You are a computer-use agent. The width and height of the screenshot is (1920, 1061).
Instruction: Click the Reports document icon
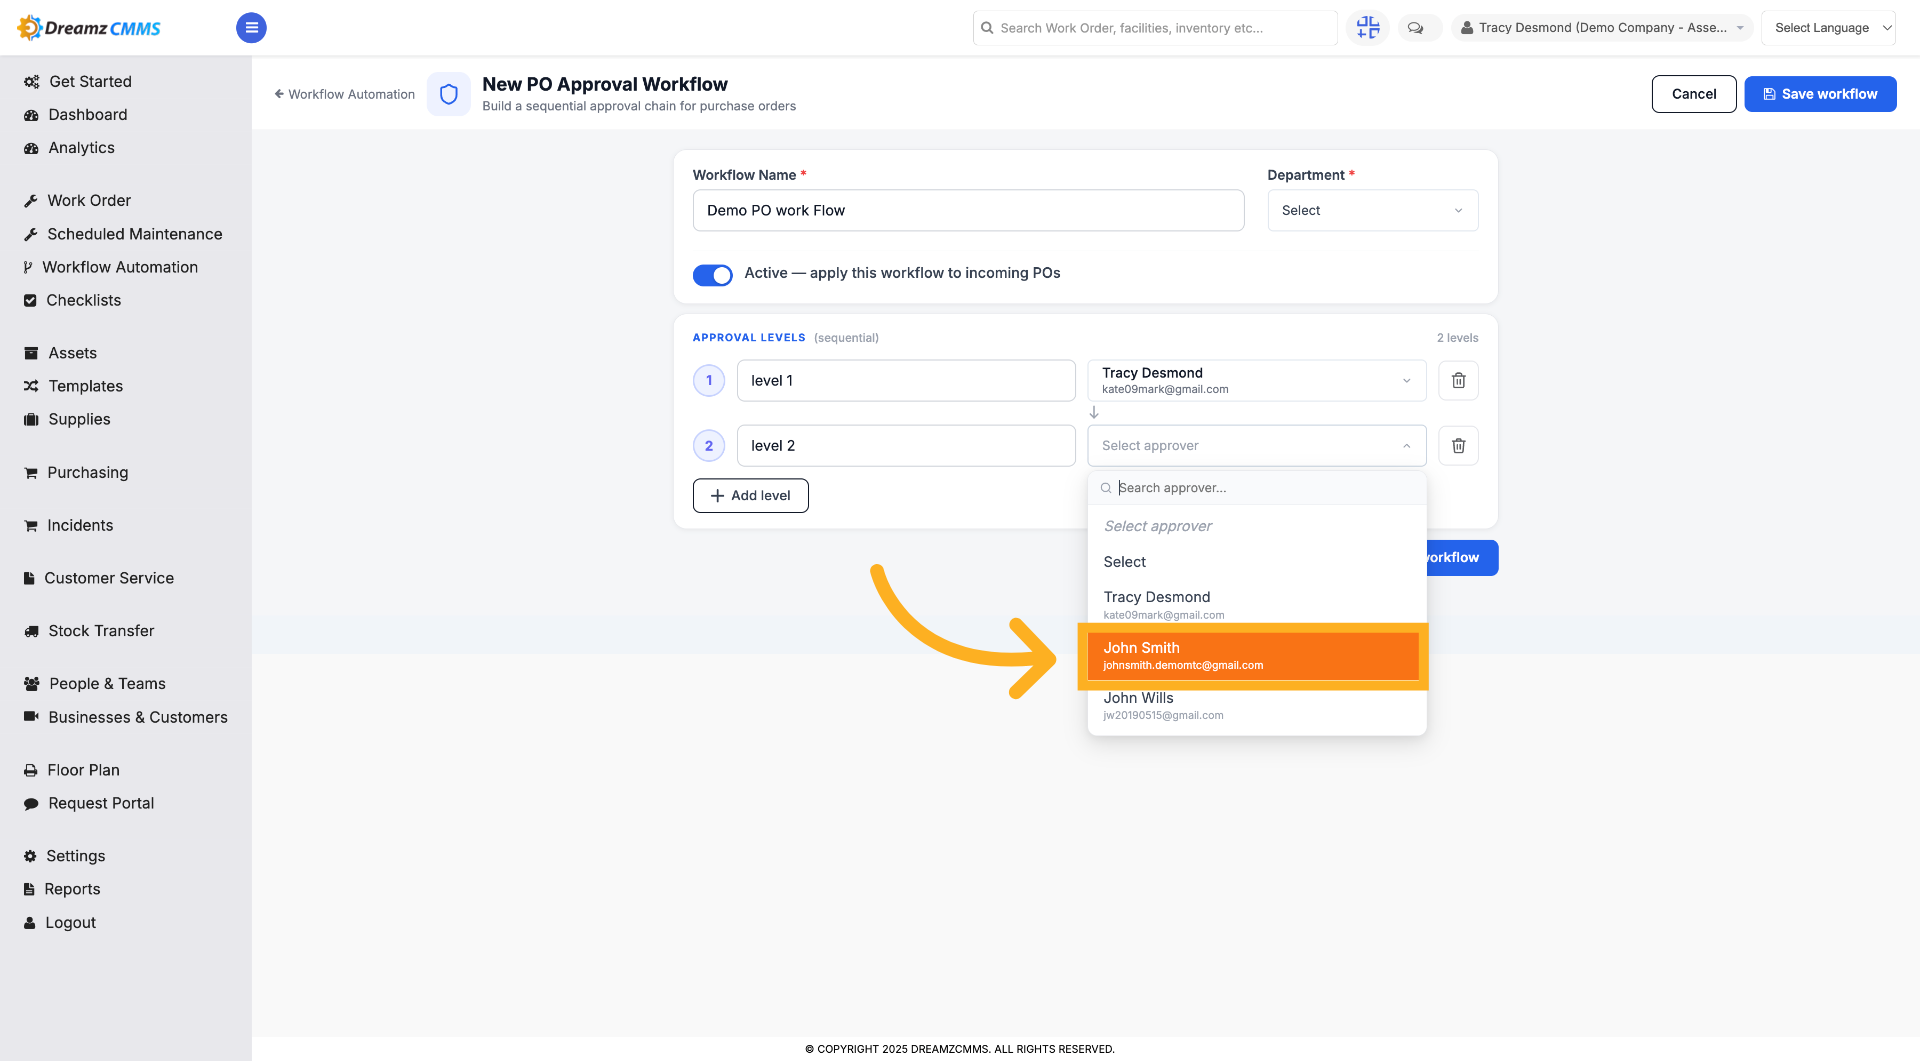29,890
